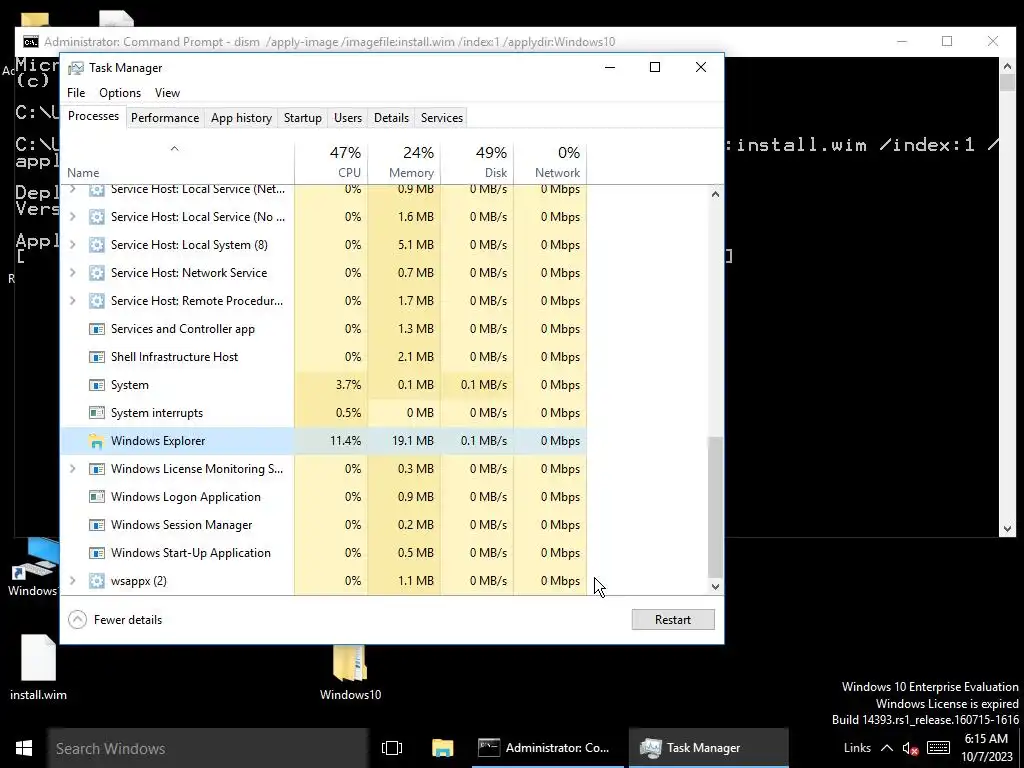Click the System interrupts process icon
Viewport: 1024px width, 768px height.
click(97, 413)
